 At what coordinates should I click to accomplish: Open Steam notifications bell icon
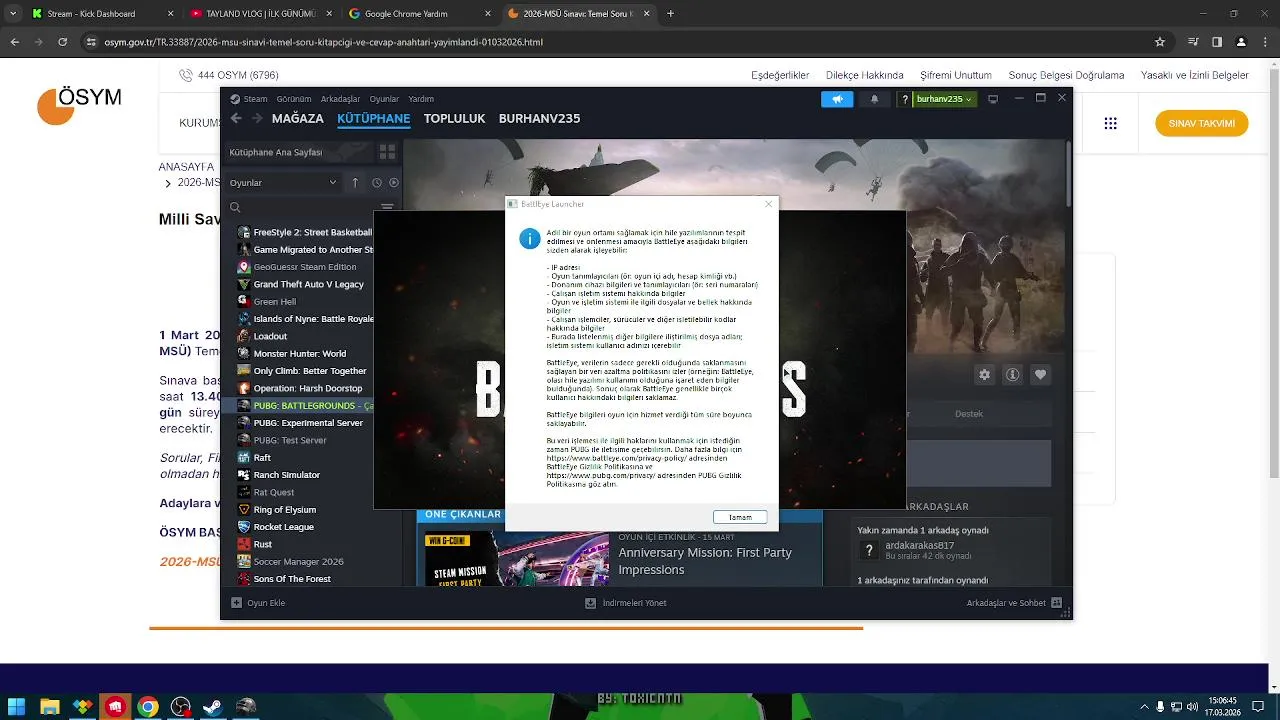[875, 99]
